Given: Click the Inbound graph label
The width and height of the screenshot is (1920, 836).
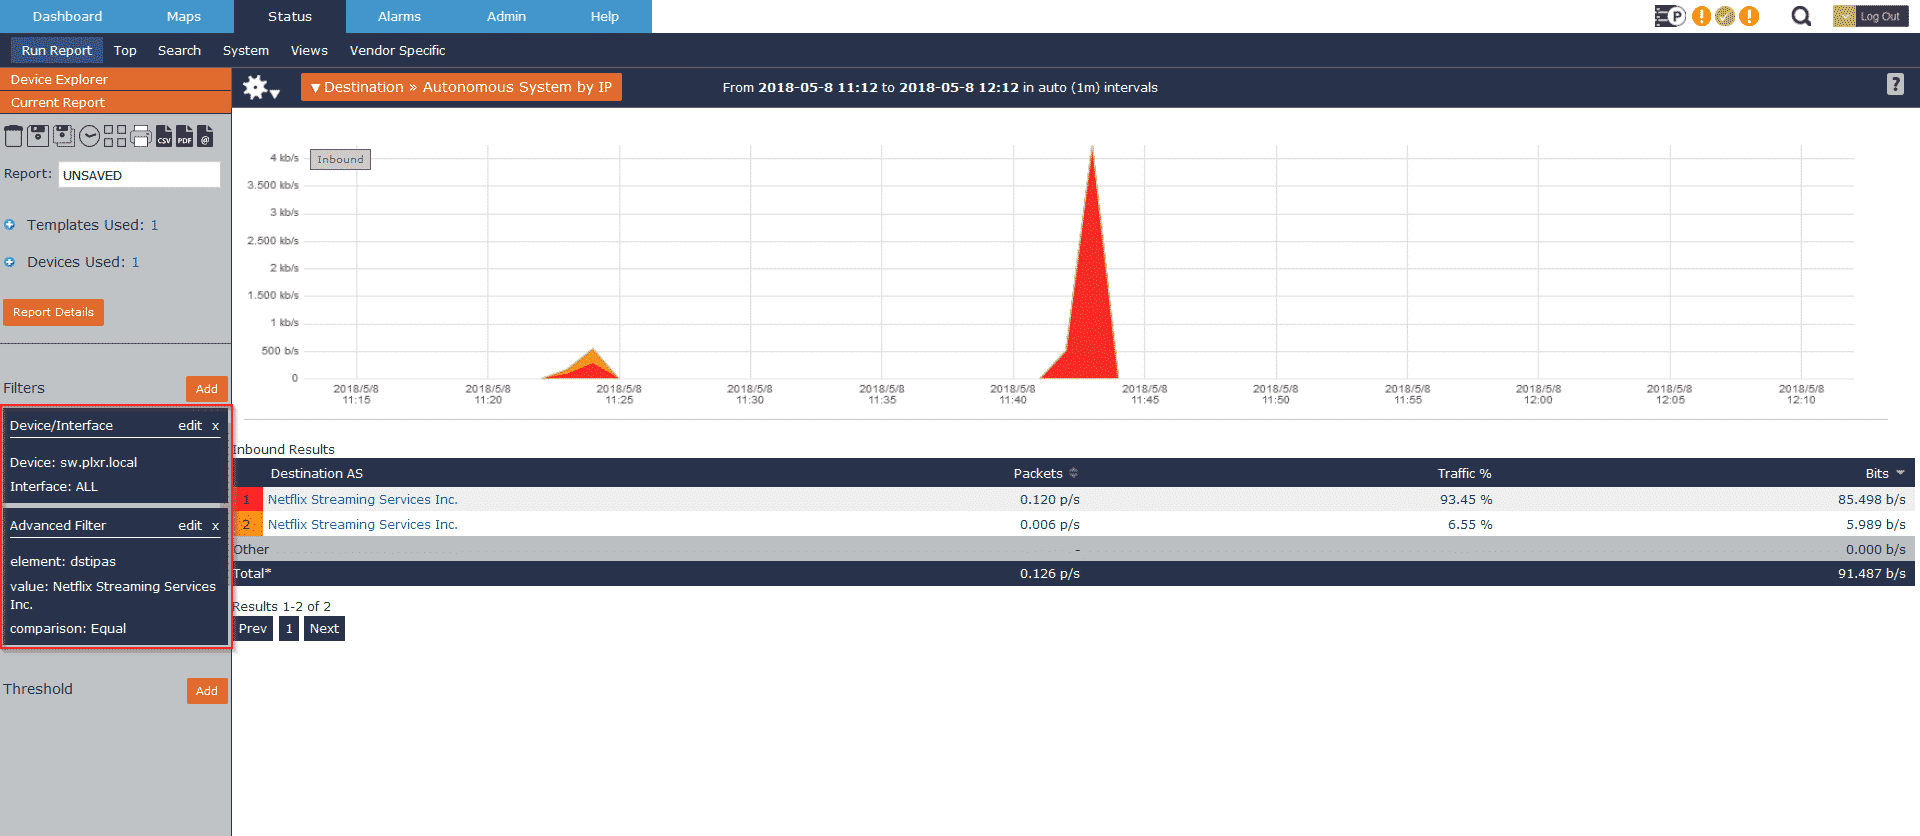Looking at the screenshot, I should click(x=340, y=159).
